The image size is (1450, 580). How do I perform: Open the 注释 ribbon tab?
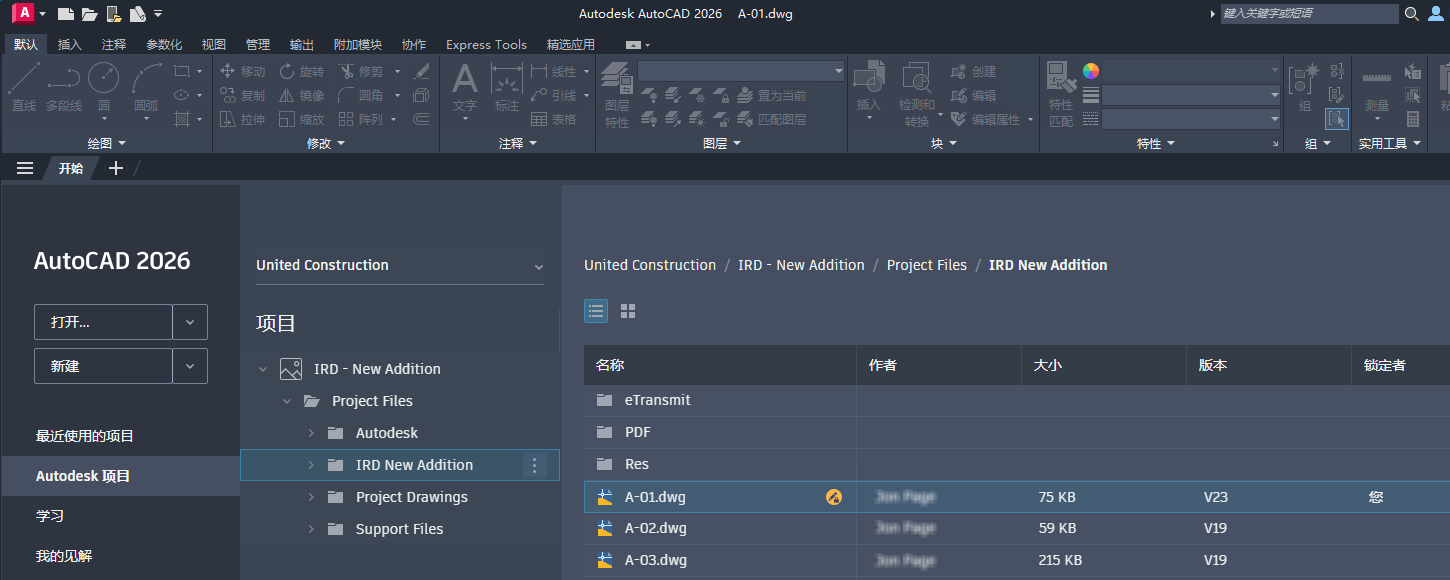click(114, 44)
